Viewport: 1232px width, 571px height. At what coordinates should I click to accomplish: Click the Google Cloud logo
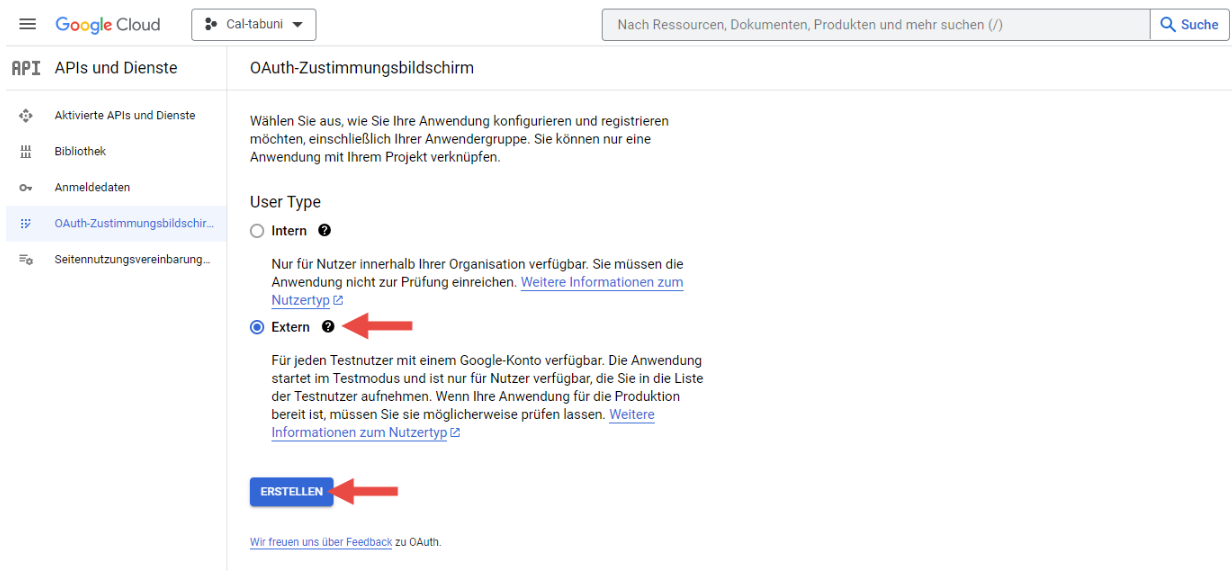tap(108, 25)
